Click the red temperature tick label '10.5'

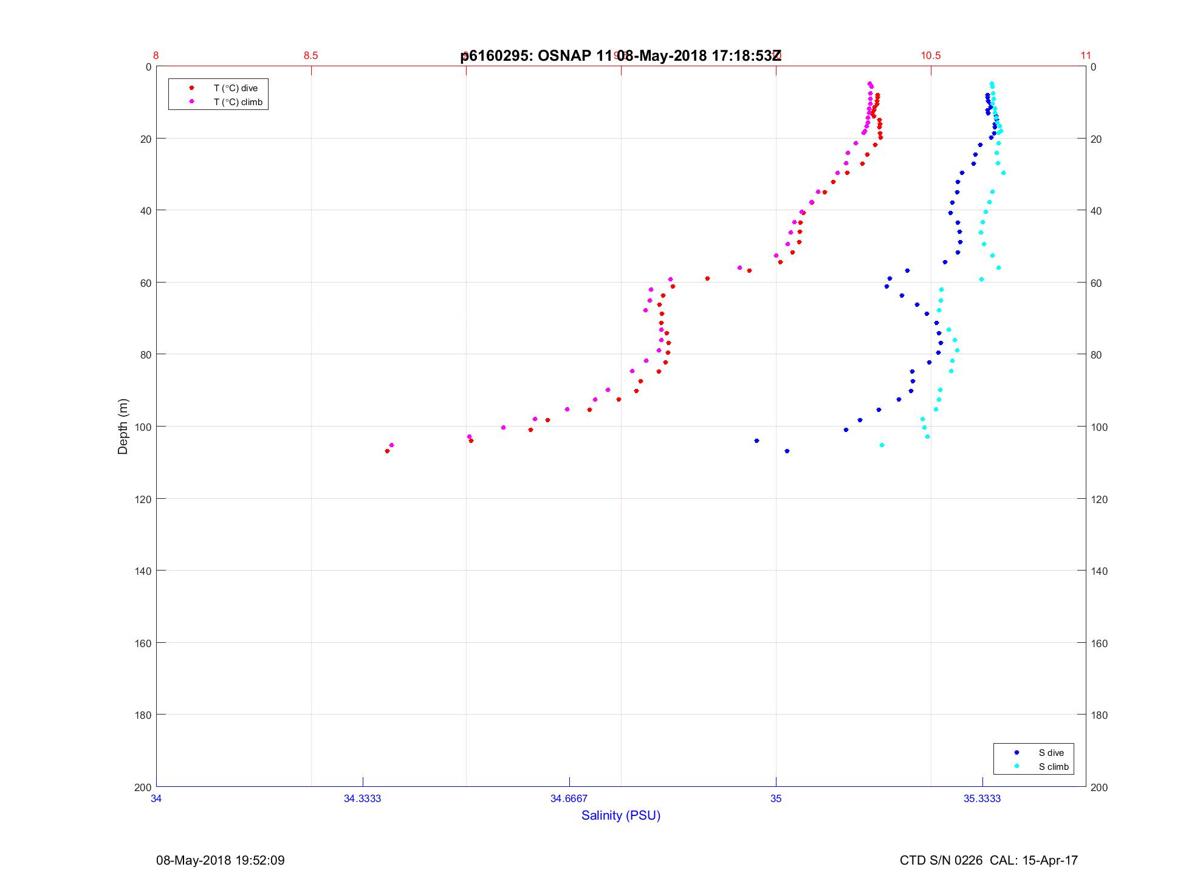[931, 56]
